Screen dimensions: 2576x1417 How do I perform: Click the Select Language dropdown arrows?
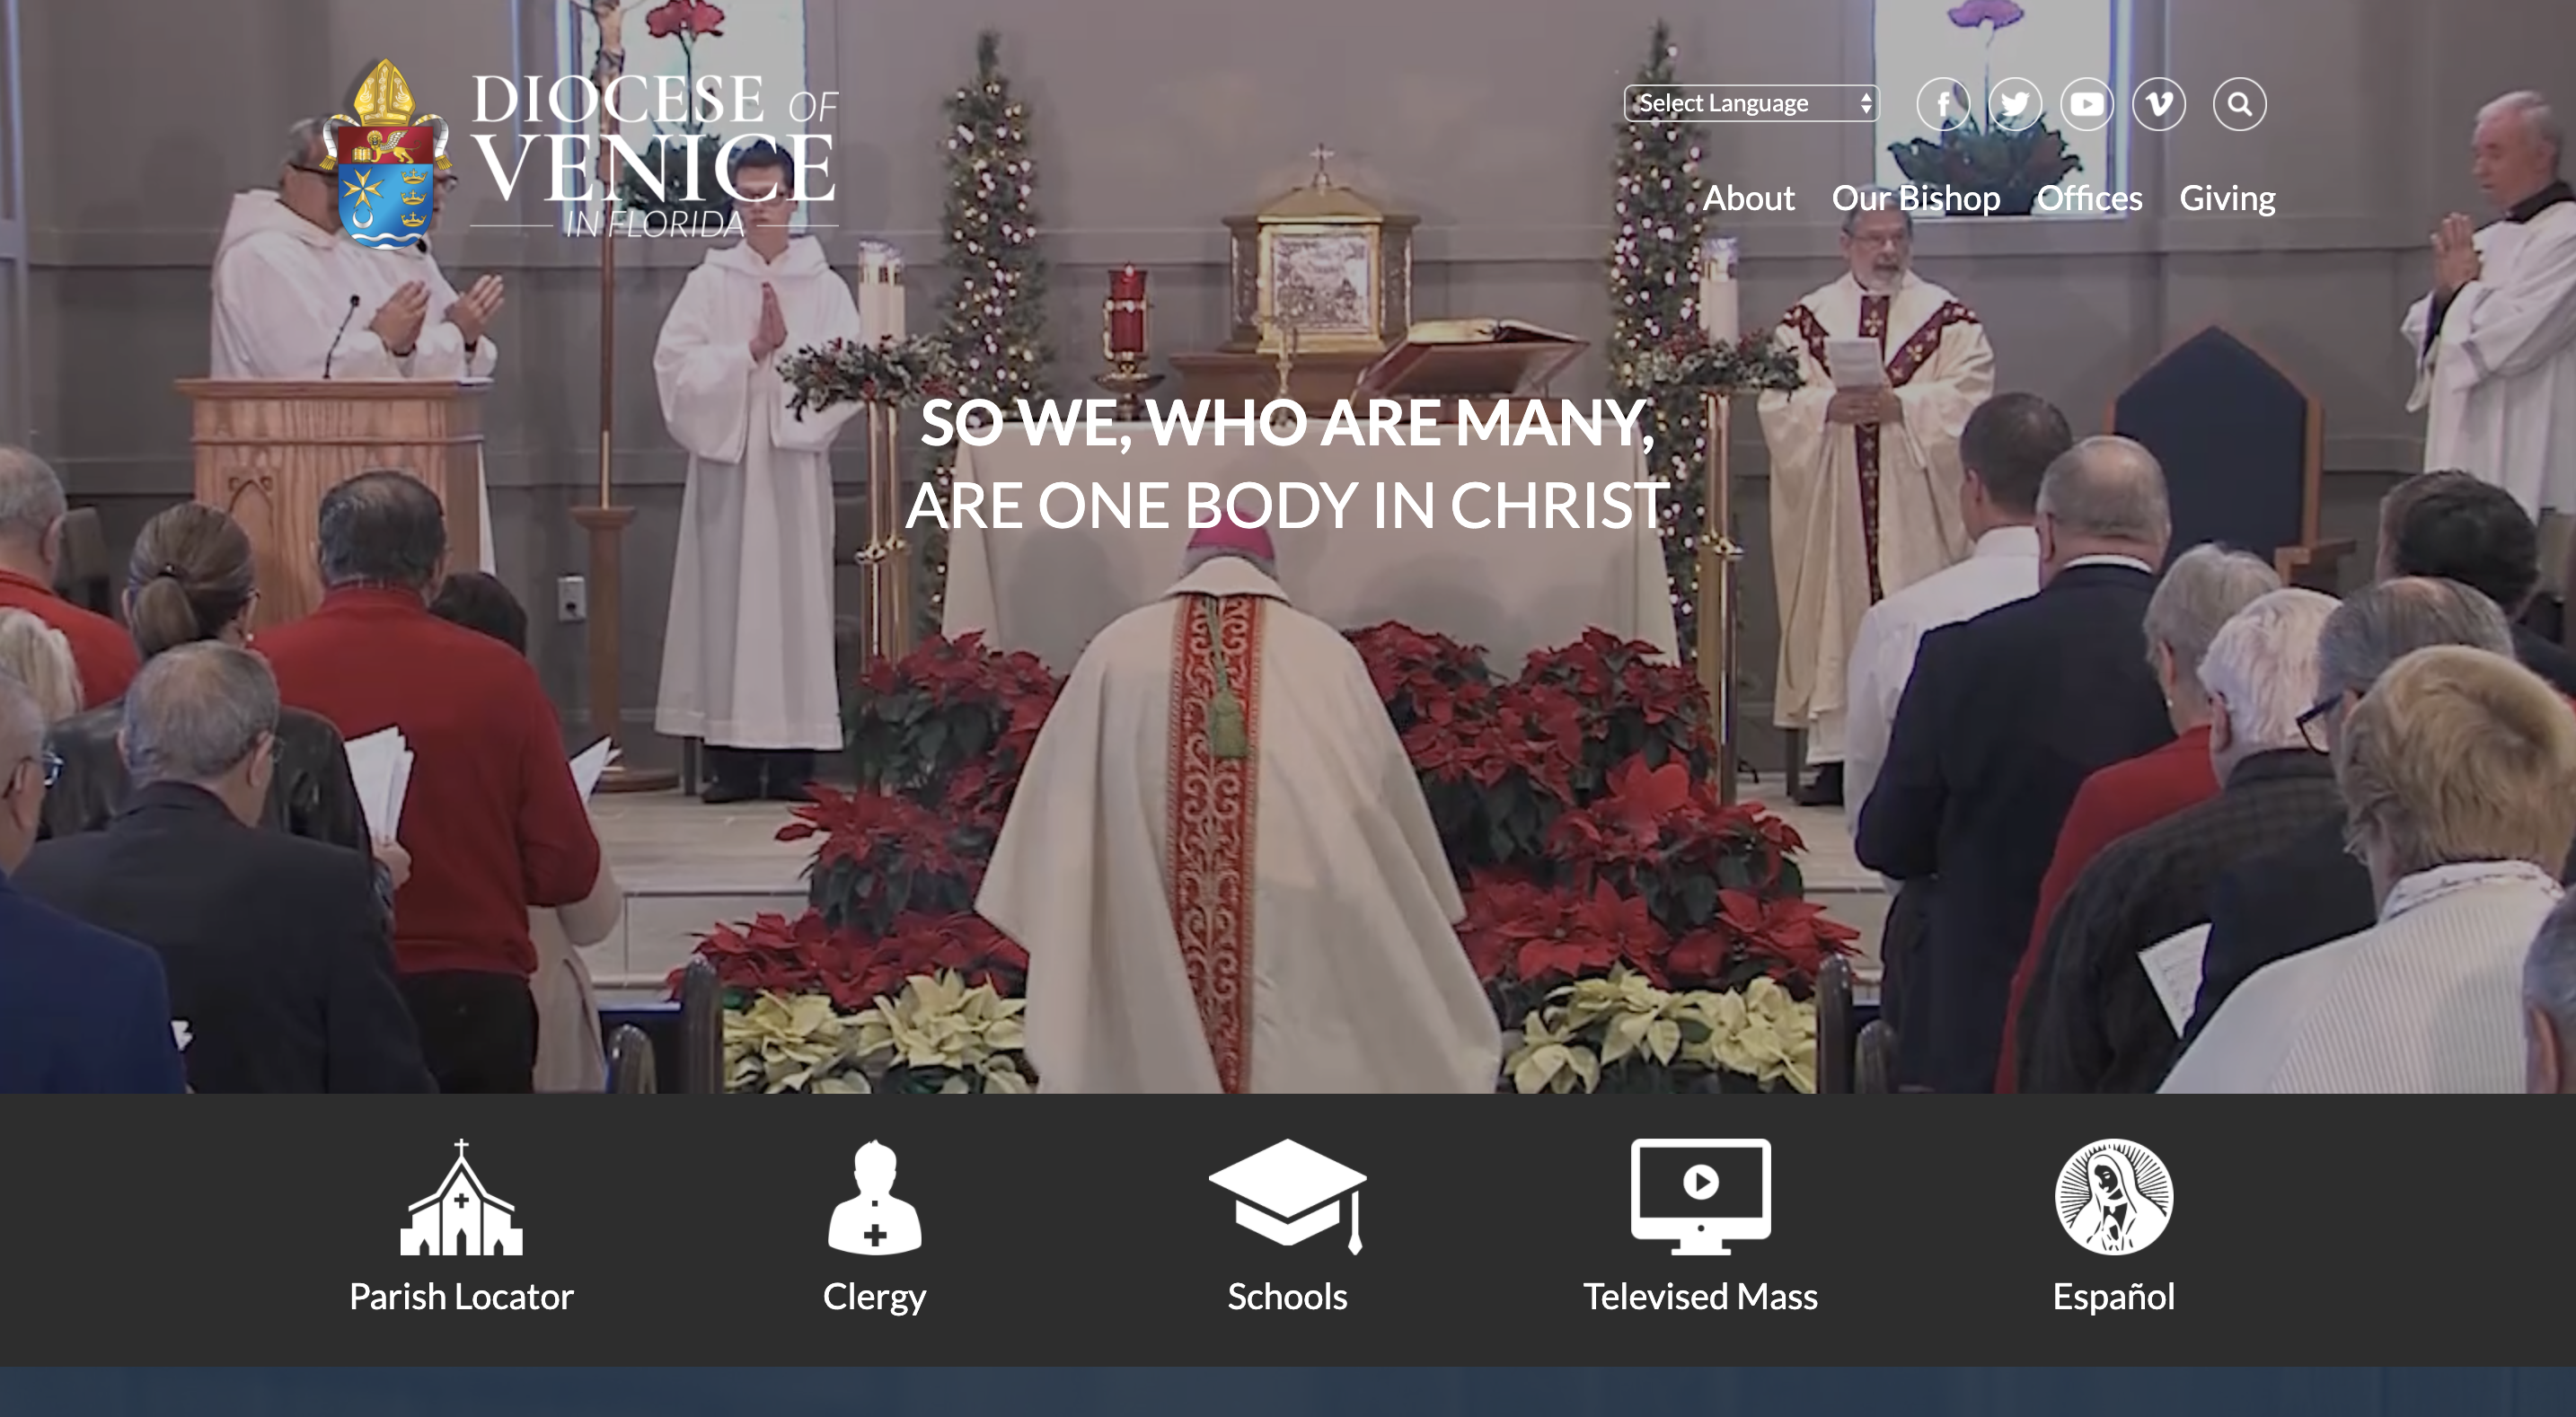(1866, 104)
